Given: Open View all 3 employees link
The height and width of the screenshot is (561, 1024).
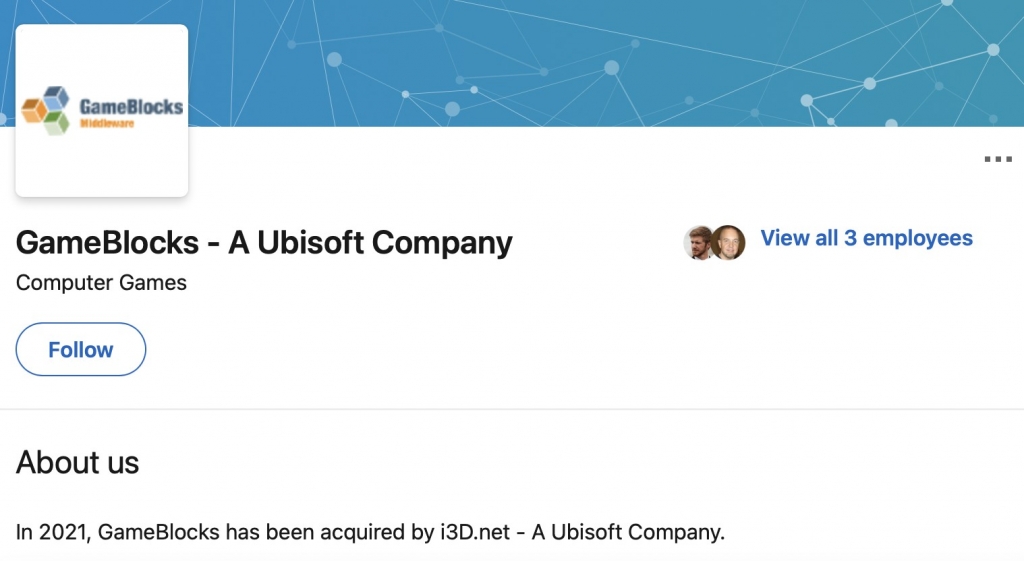Looking at the screenshot, I should (866, 238).
